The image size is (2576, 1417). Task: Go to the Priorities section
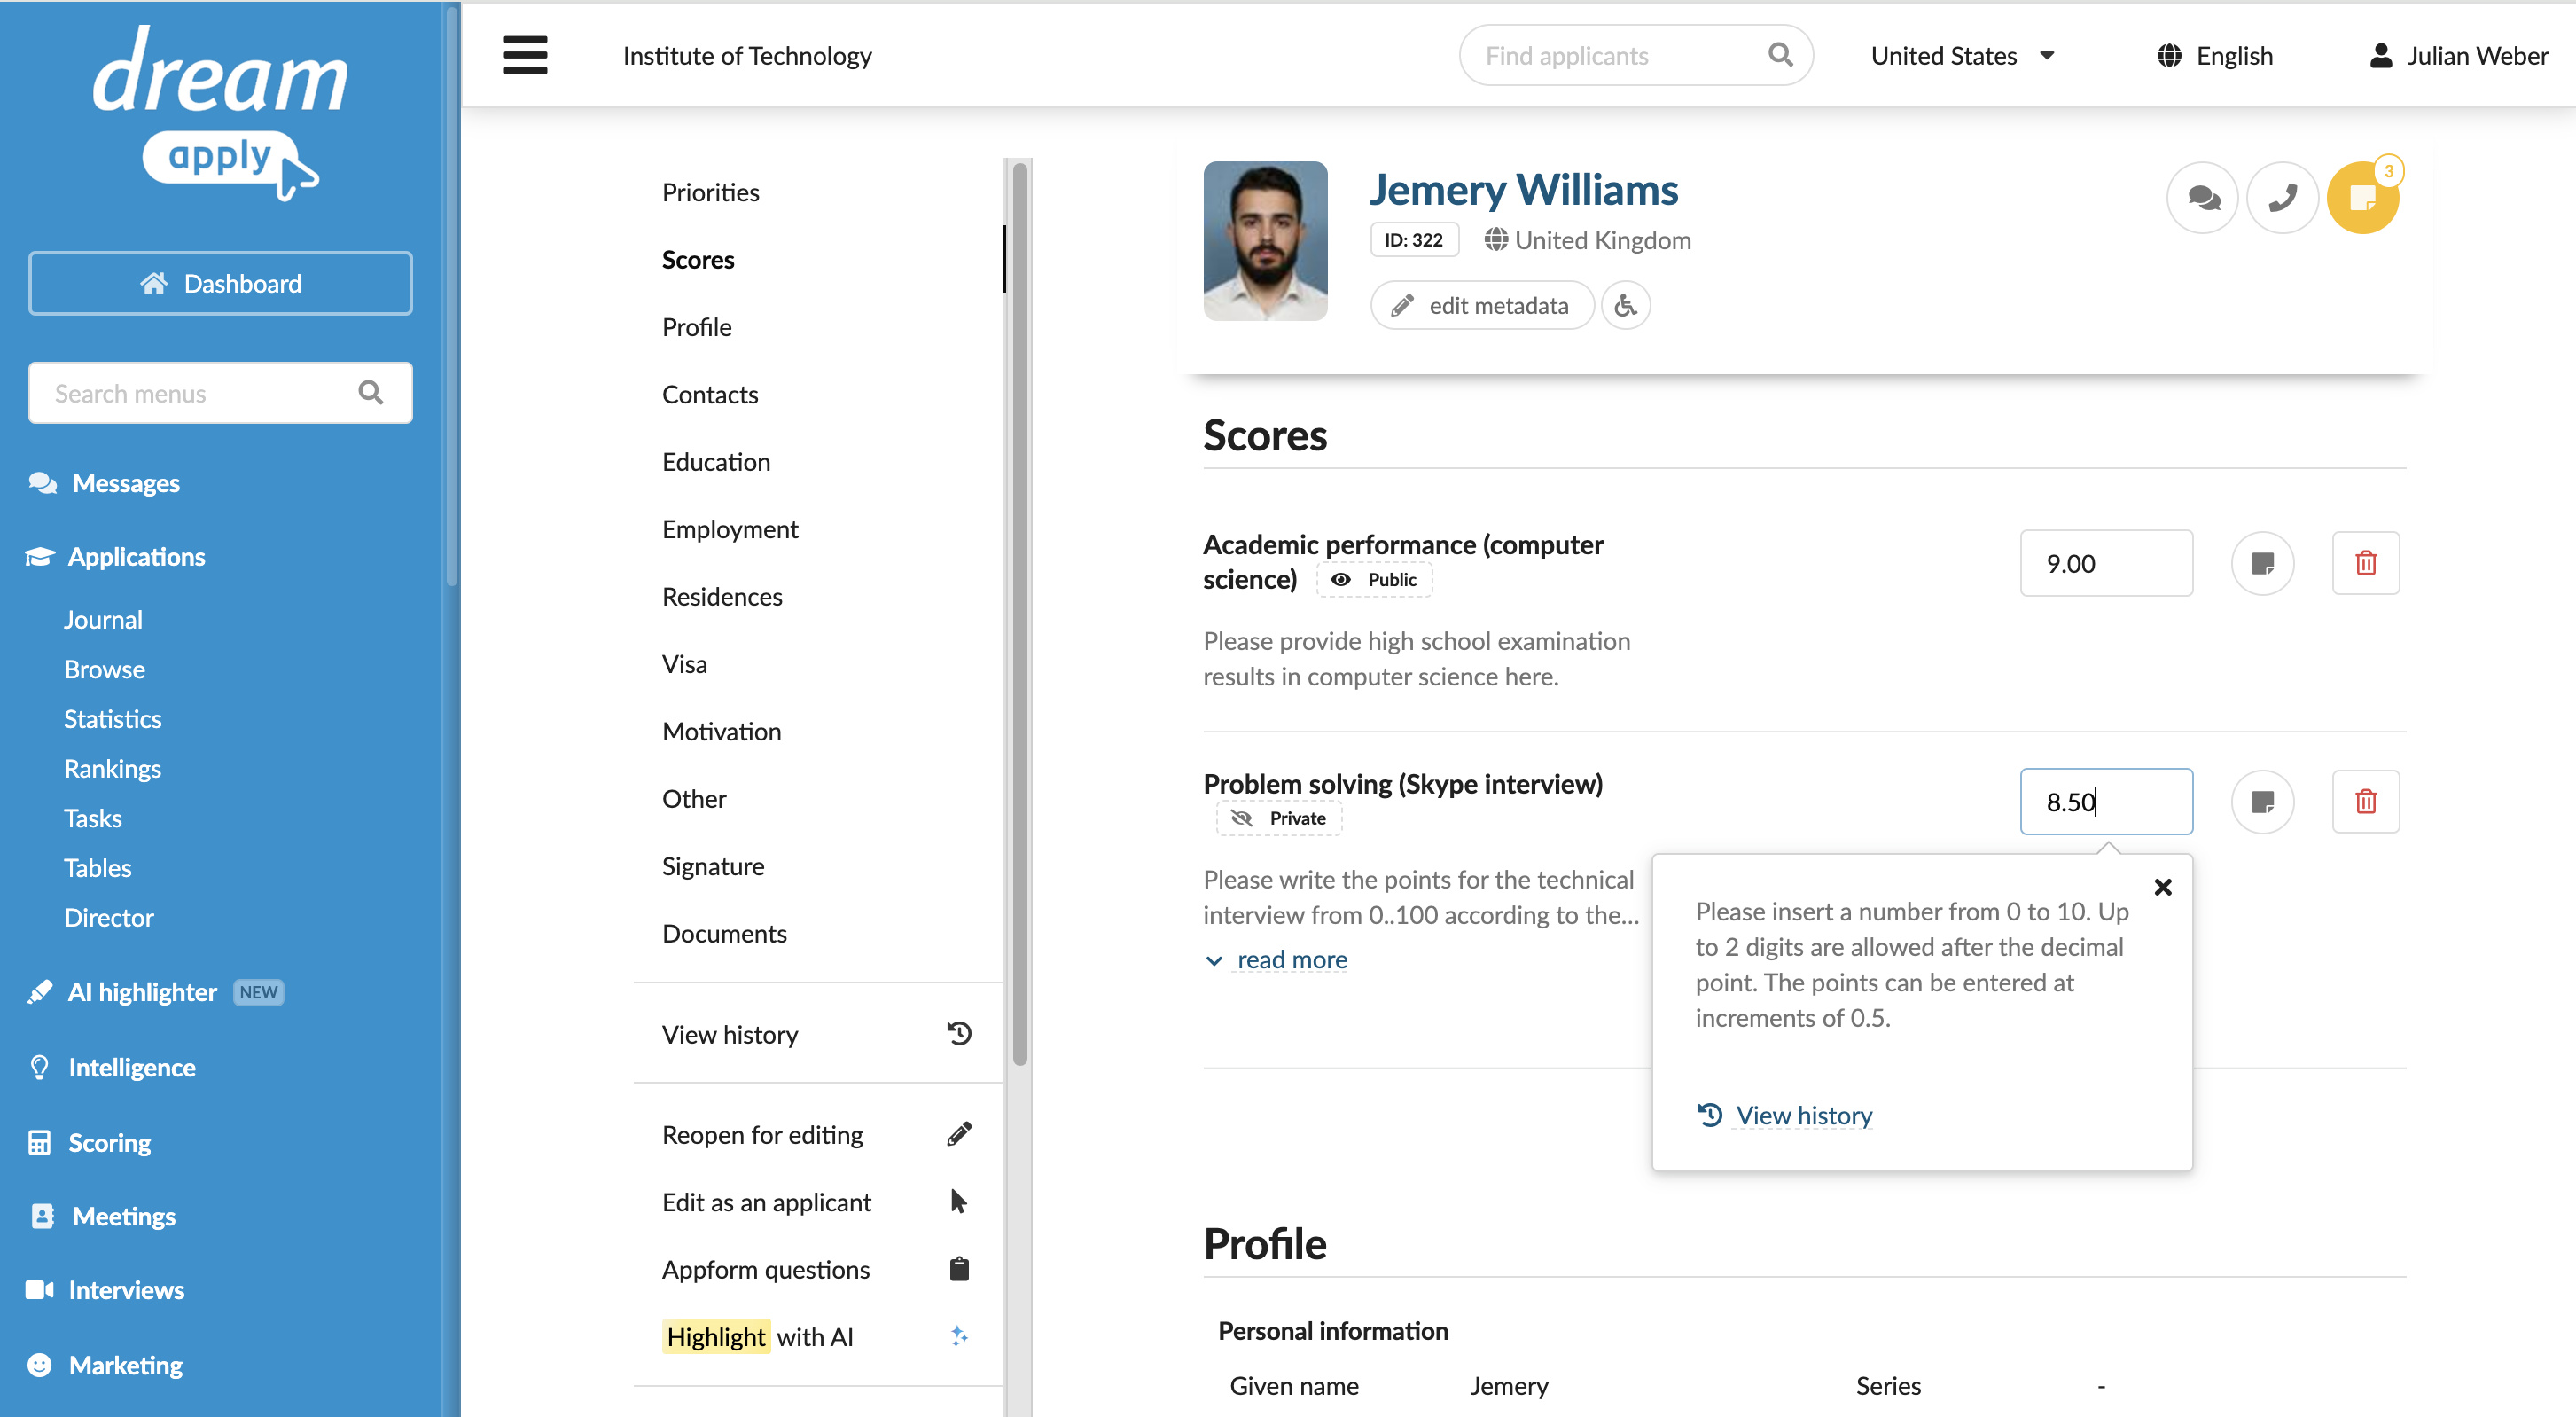710,192
